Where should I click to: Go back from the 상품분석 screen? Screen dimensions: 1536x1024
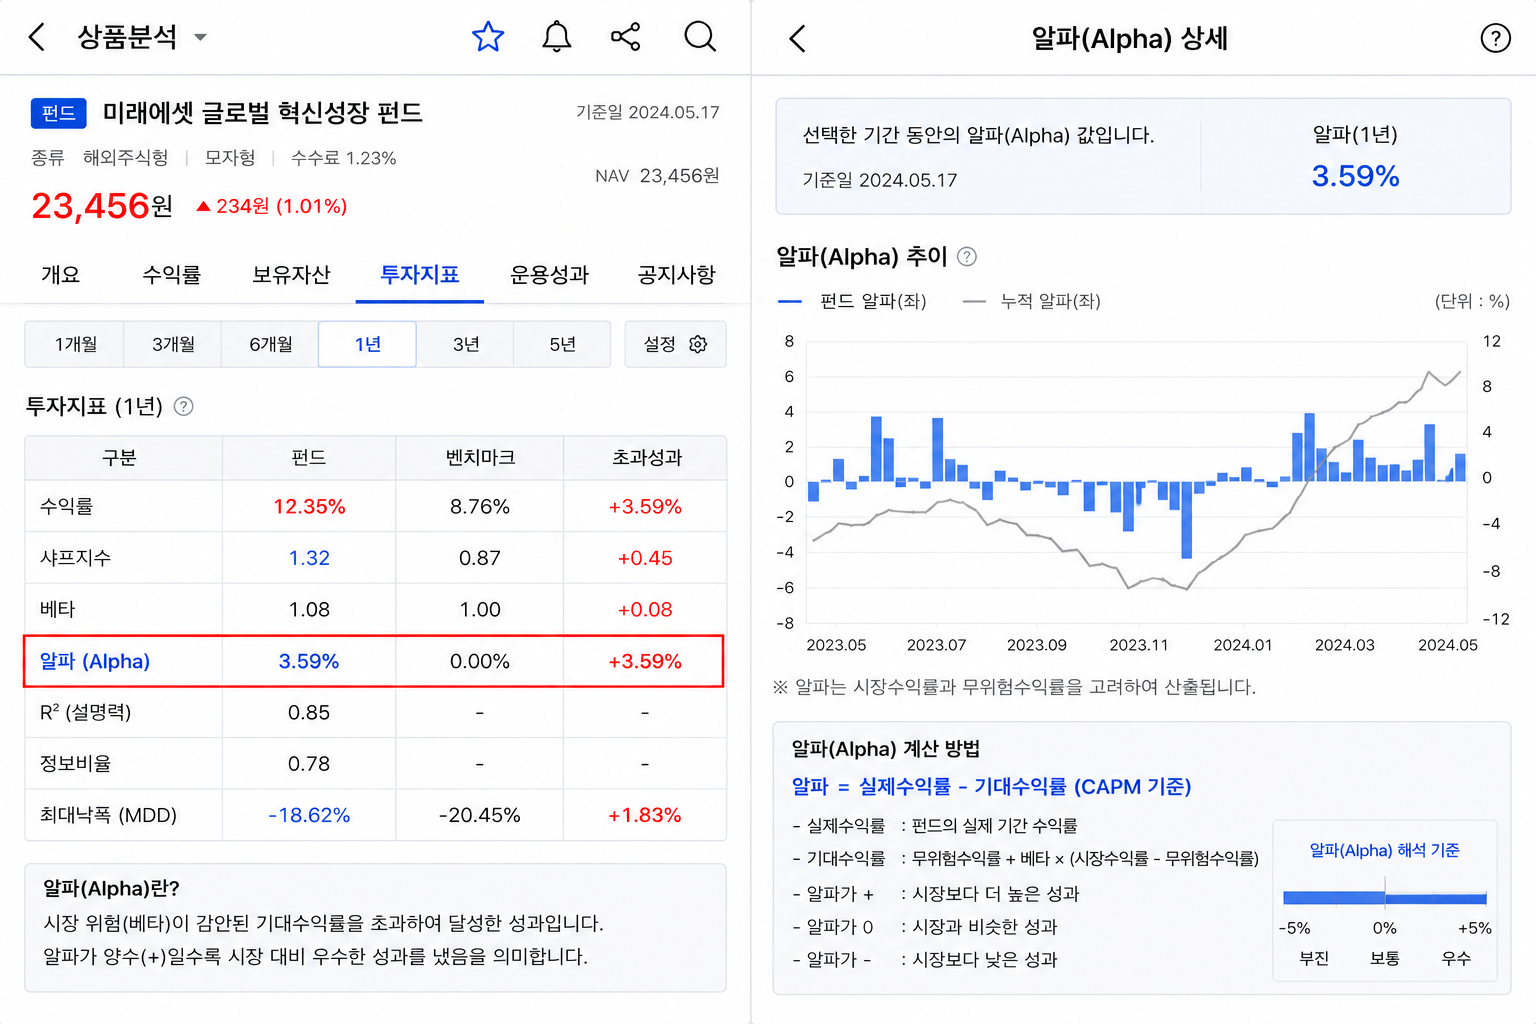coord(37,38)
